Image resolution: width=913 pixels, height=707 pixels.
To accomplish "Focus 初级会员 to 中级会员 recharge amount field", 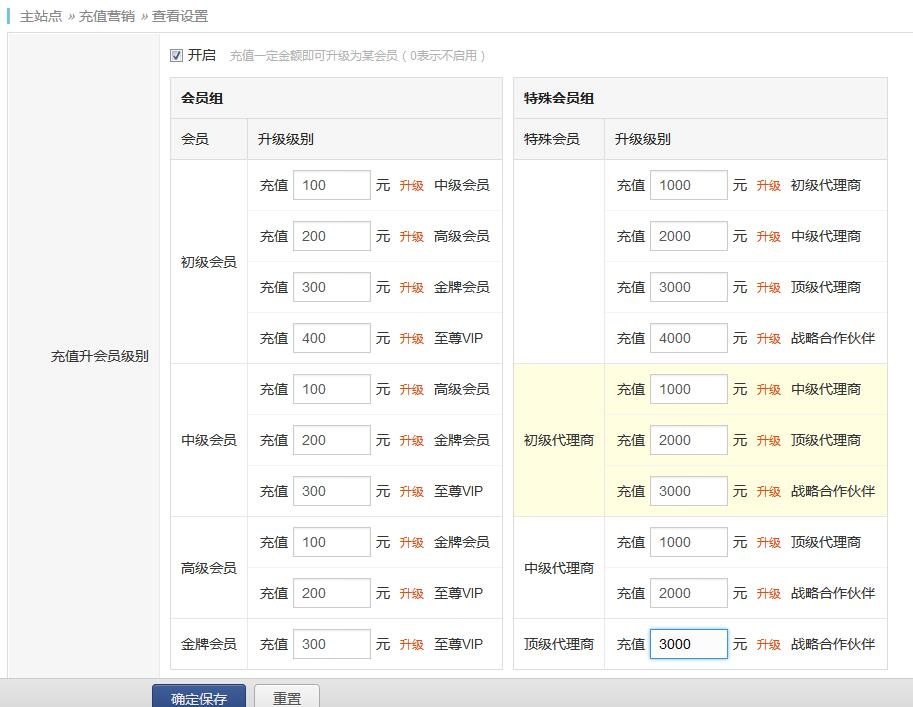I will pyautogui.click(x=331, y=185).
